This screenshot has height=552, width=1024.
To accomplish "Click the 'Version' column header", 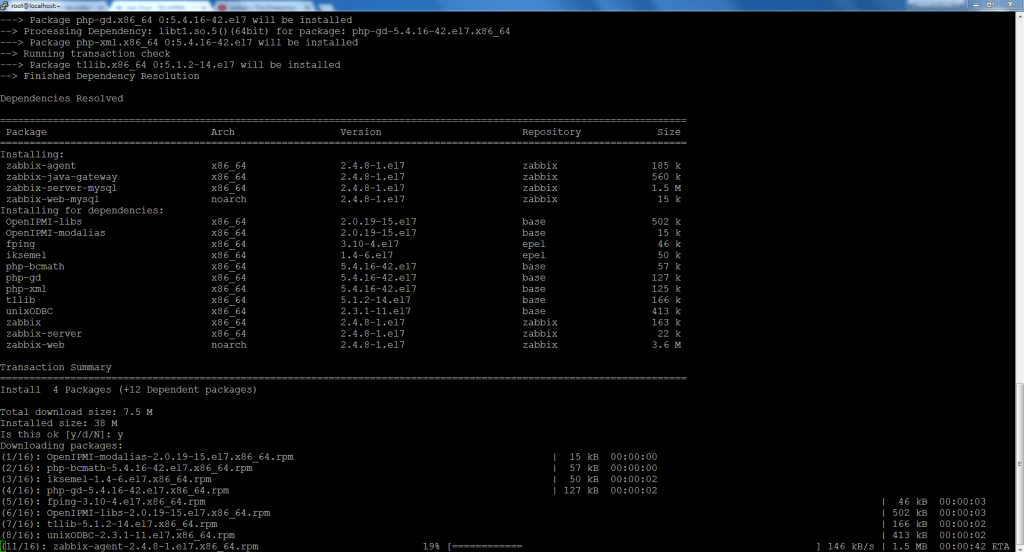I will click(x=360, y=132).
